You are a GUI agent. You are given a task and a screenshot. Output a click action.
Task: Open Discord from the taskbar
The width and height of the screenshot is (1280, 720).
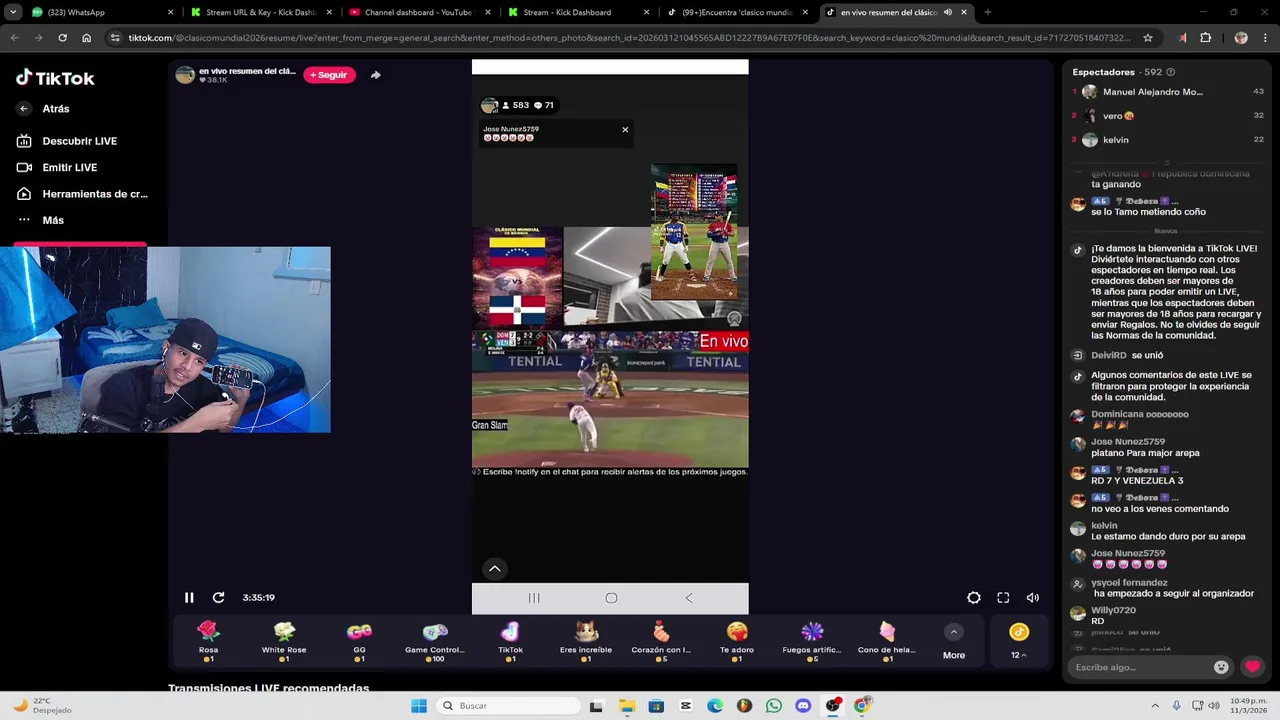(x=803, y=706)
